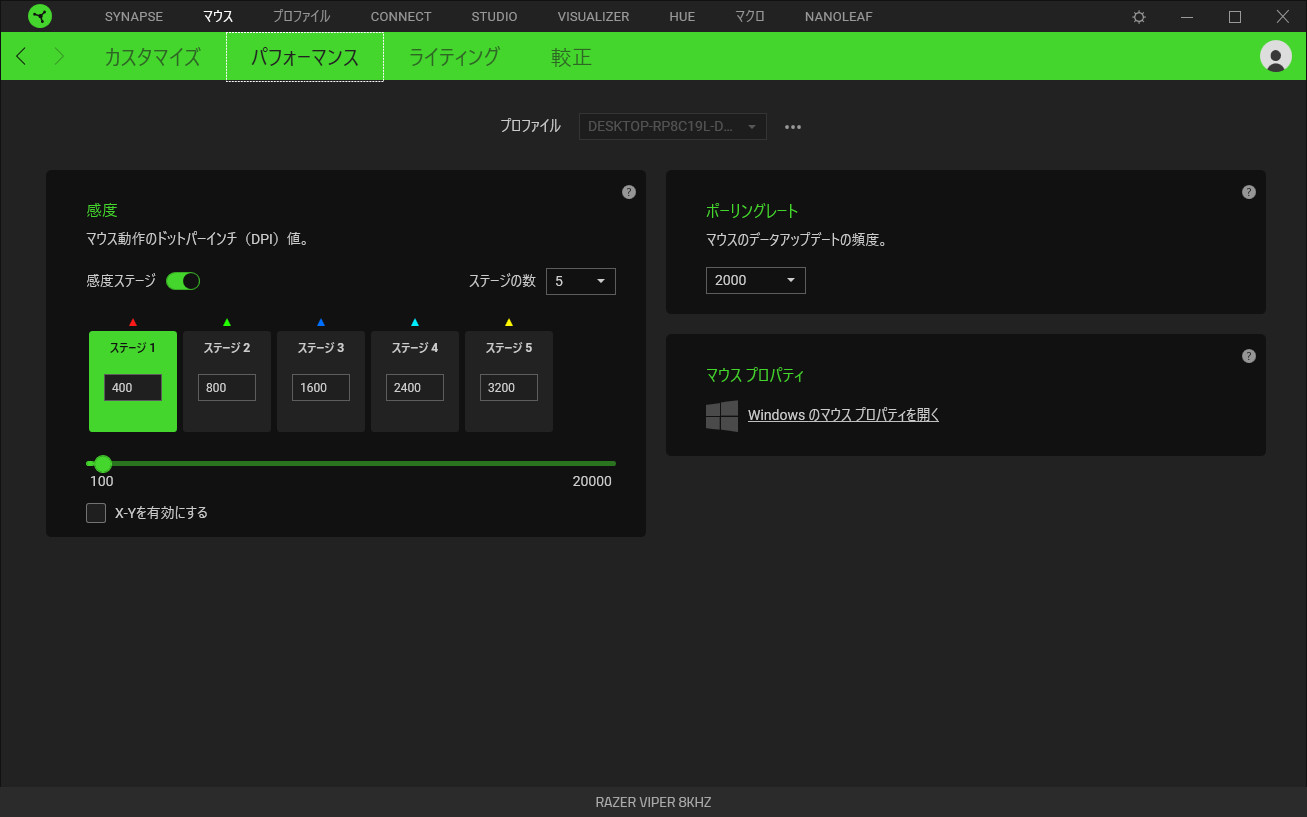
Task: Open the HUE menu
Action: (682, 17)
